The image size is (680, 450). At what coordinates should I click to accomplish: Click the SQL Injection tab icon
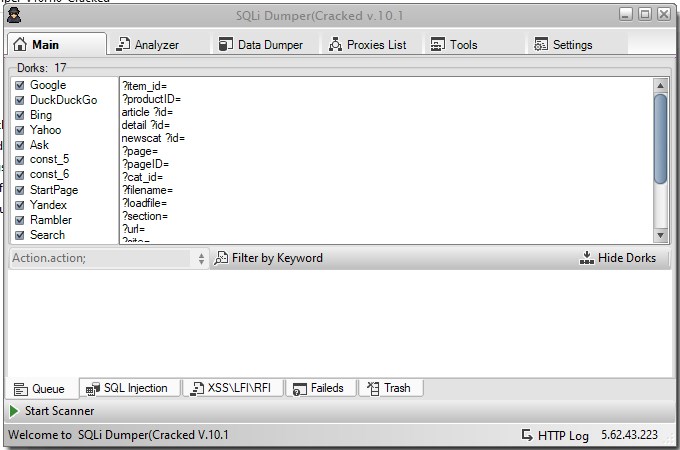[93, 388]
